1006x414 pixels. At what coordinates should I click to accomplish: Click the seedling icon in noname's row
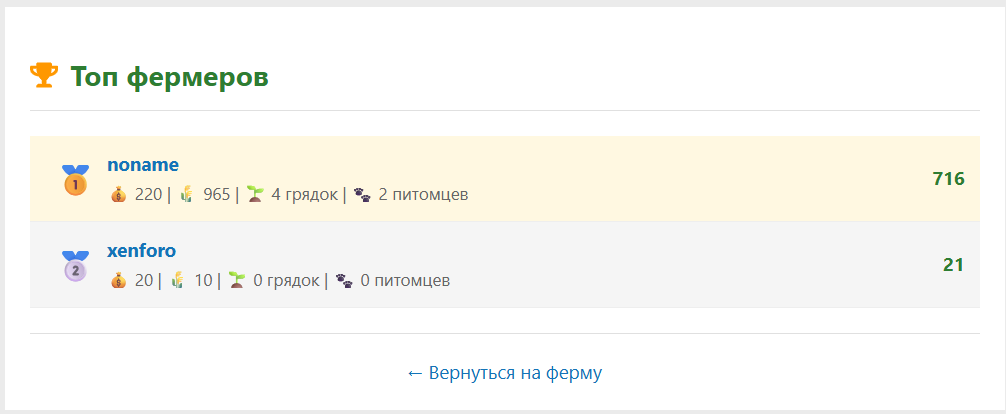click(x=255, y=194)
